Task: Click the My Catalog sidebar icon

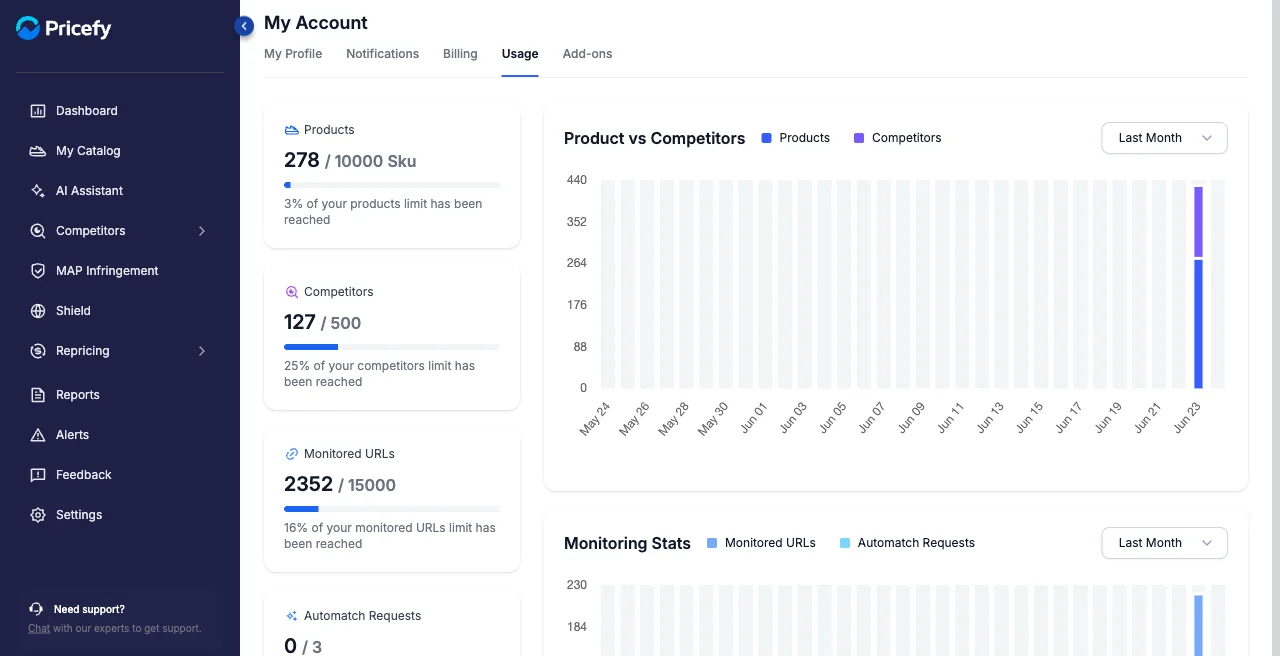Action: pos(38,151)
